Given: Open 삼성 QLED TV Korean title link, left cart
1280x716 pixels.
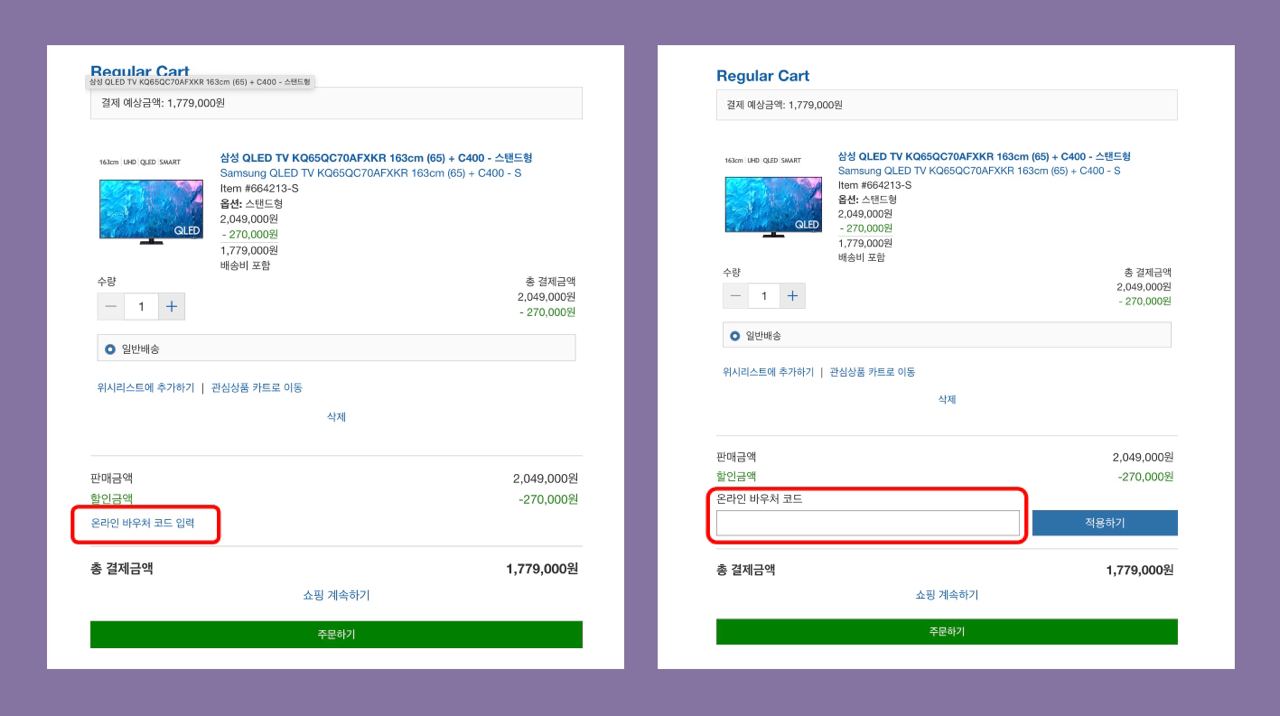Looking at the screenshot, I should tap(376, 158).
